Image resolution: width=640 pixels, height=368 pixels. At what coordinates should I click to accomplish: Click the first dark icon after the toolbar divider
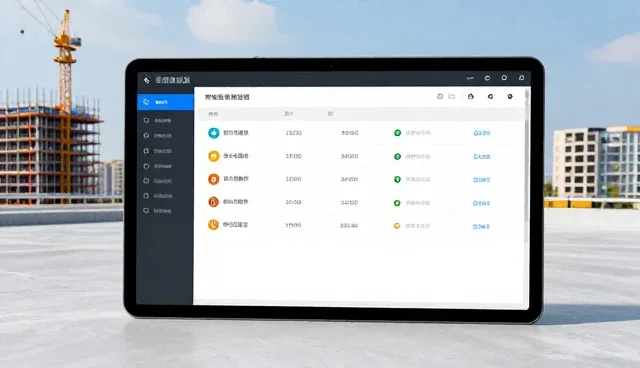pos(471,96)
